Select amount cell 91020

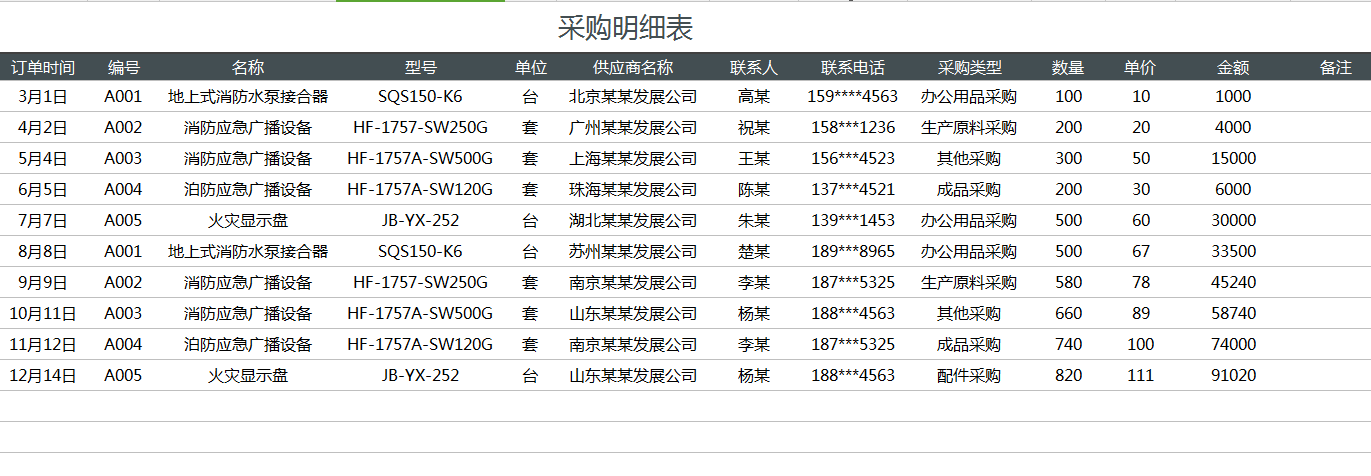point(1233,376)
